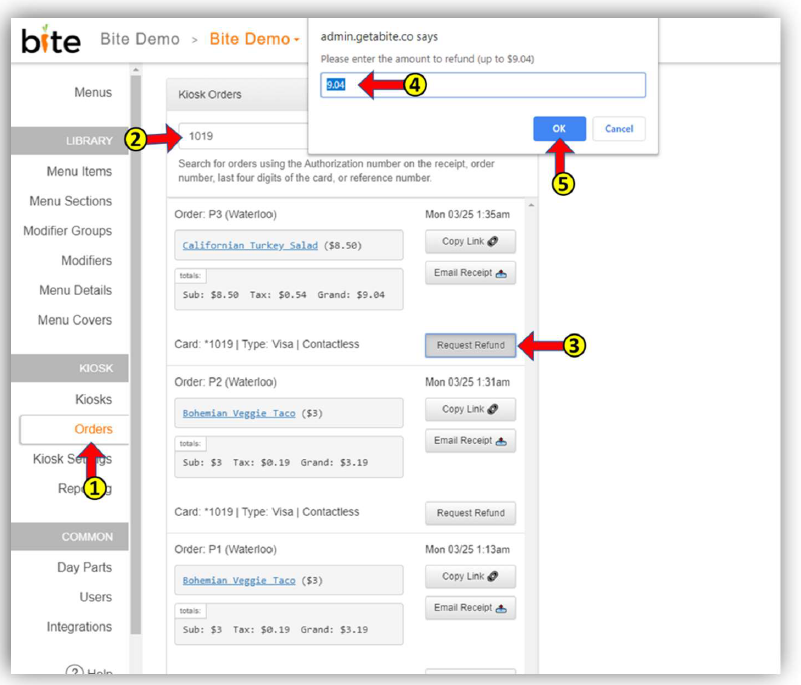Click the Bite Demo breadcrumb link
Screen dimensions: 801x685
[140, 40]
